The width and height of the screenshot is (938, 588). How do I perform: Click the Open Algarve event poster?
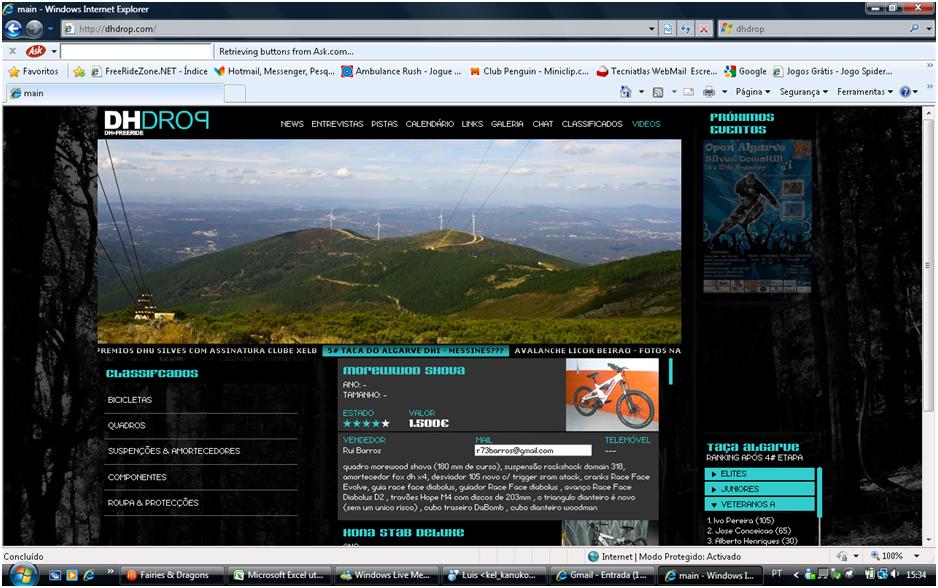pos(757,217)
